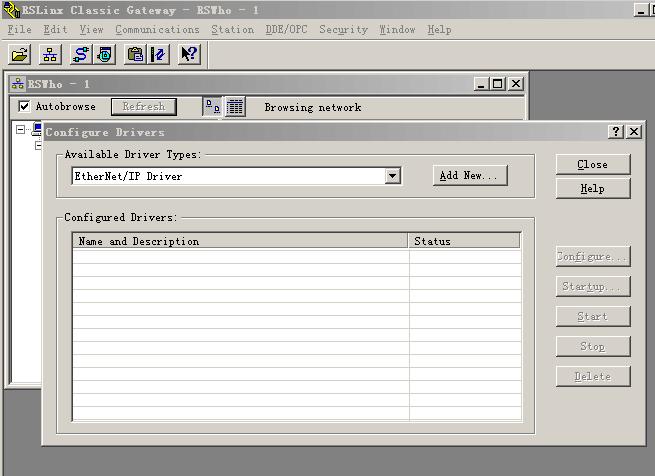
Task: Switch RSWho to large icons view
Action: click(212, 107)
